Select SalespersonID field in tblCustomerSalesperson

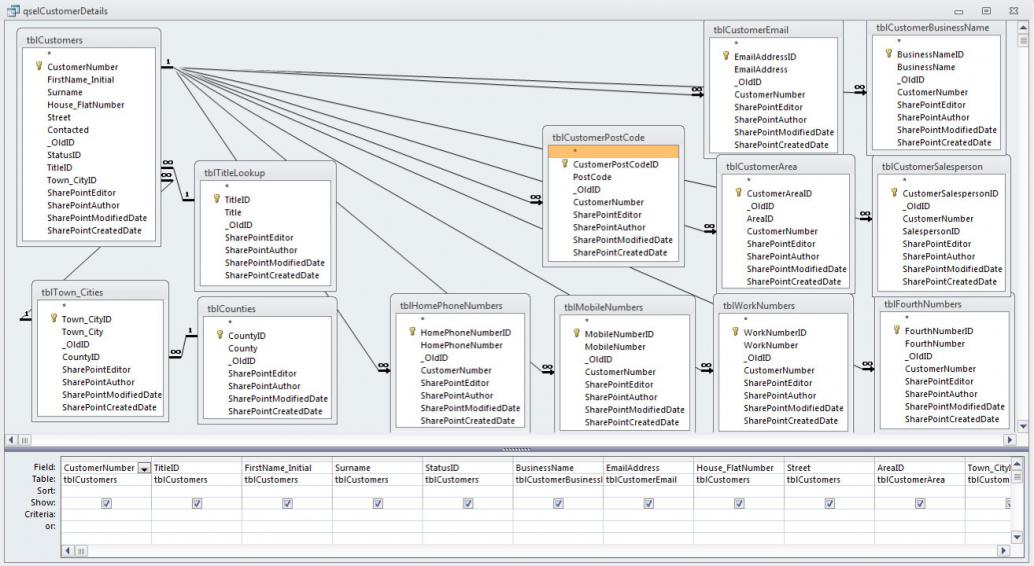click(x=930, y=231)
